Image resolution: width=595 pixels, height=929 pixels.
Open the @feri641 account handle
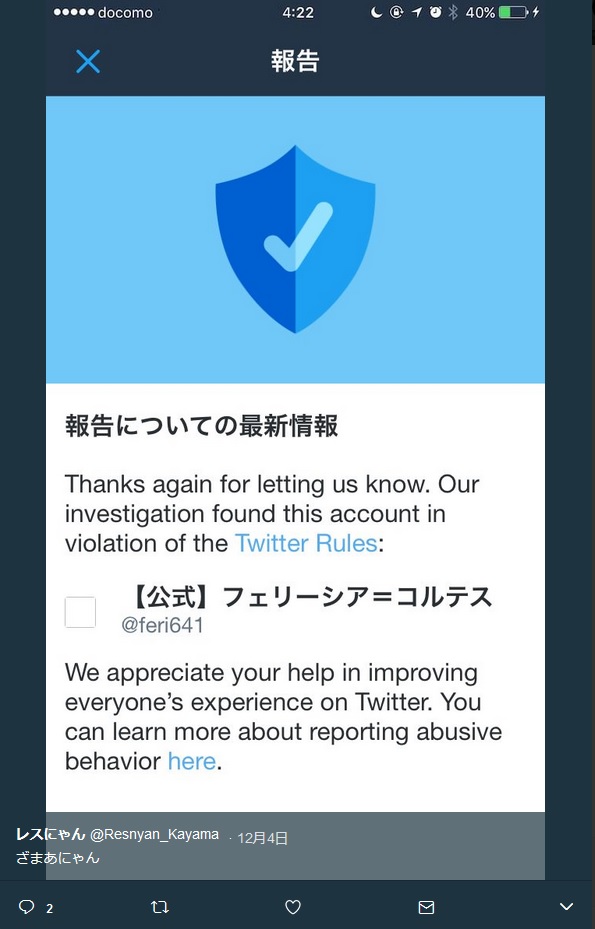[x=162, y=625]
